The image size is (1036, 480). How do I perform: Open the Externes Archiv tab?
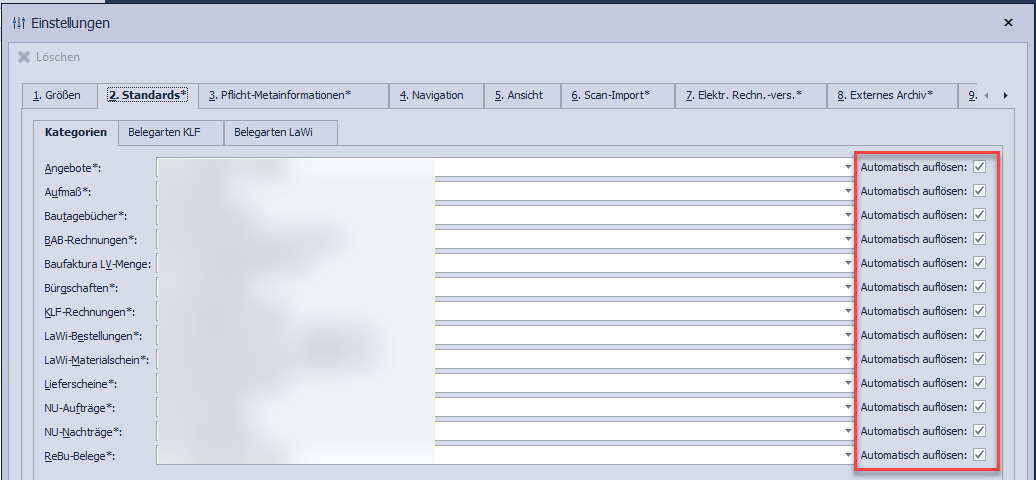[x=885, y=96]
